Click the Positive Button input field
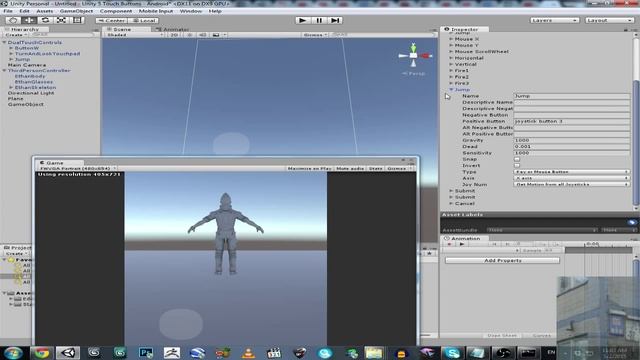The width and height of the screenshot is (640, 360). (571, 121)
